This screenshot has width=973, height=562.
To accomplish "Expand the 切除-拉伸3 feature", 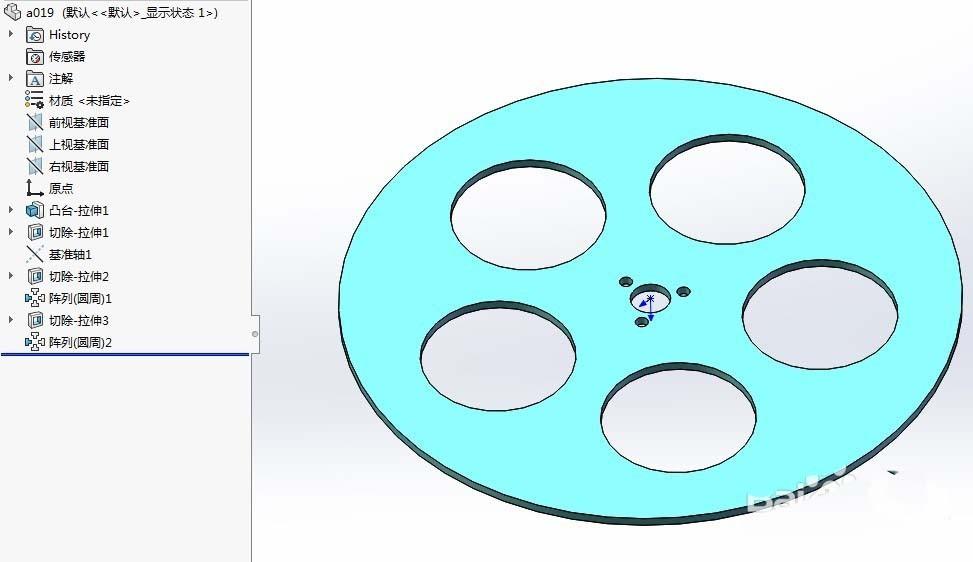I will 11,319.
